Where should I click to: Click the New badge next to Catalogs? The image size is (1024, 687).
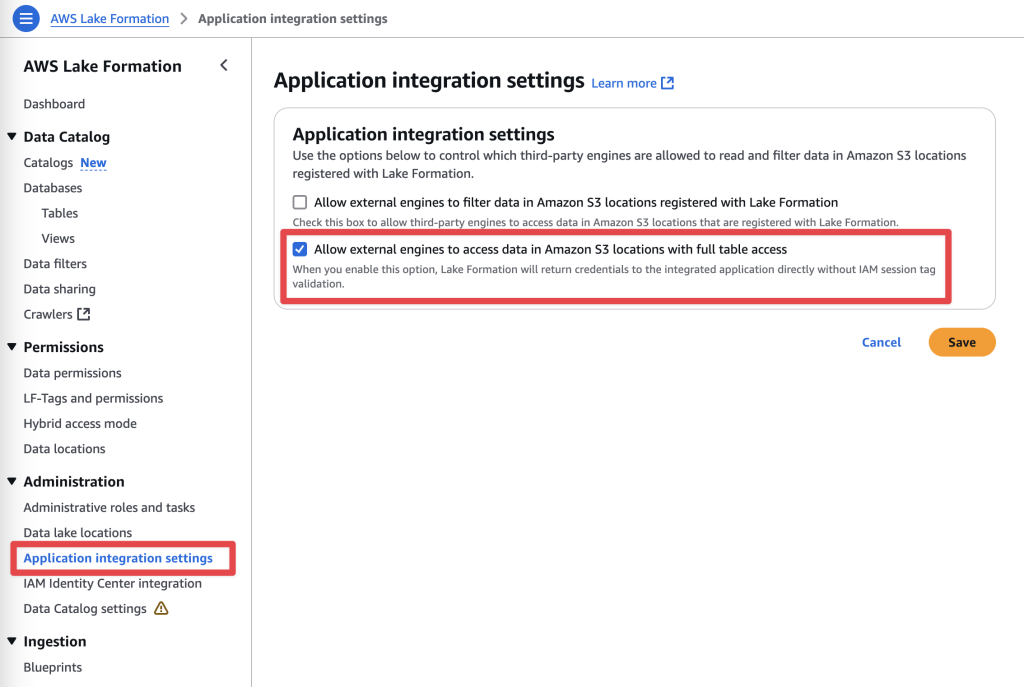click(93, 163)
